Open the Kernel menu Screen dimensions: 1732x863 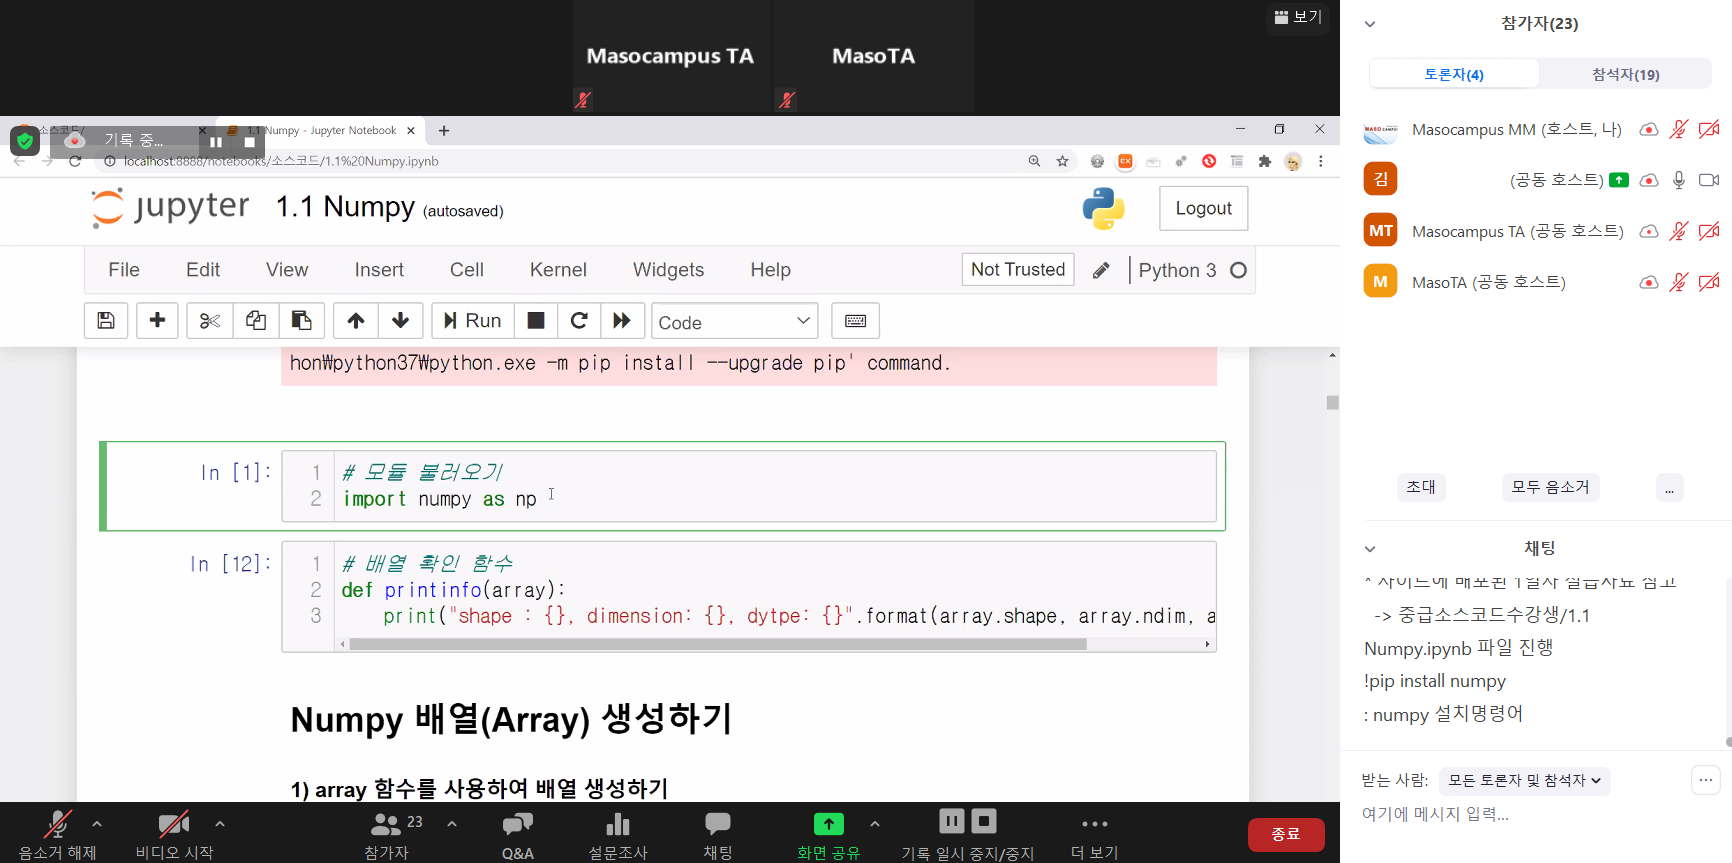coord(557,270)
